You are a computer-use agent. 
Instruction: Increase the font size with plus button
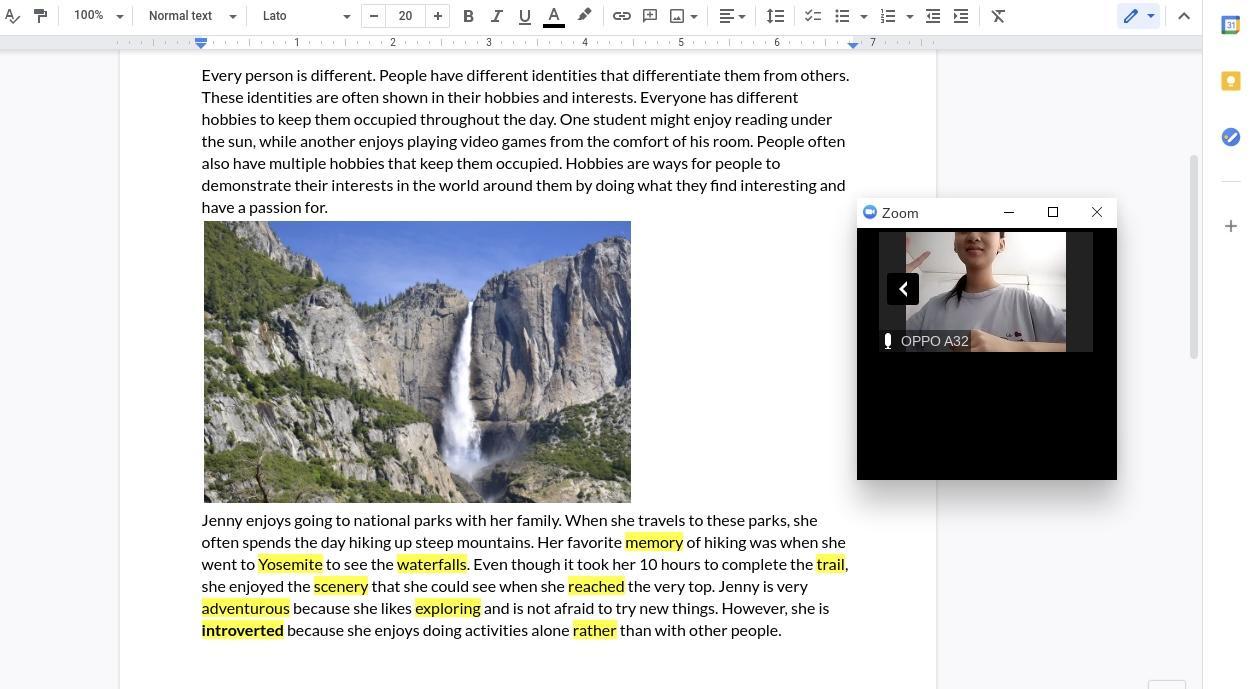tap(437, 16)
